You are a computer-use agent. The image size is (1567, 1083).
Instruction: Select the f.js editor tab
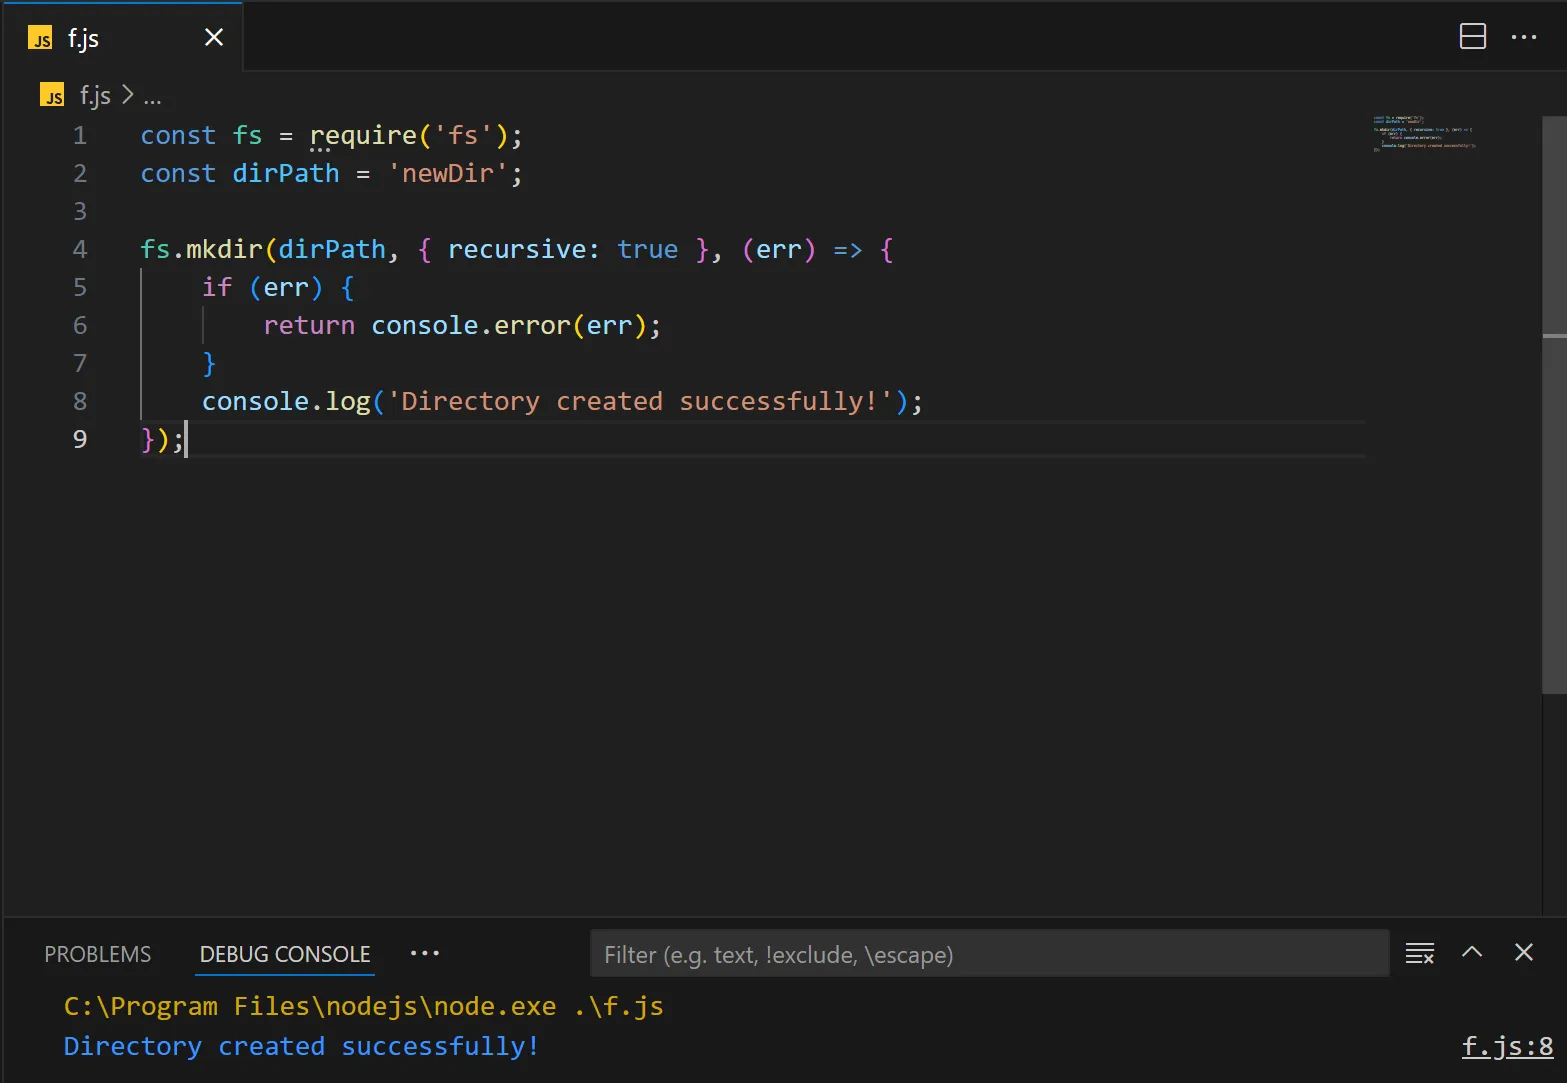[x=123, y=38]
